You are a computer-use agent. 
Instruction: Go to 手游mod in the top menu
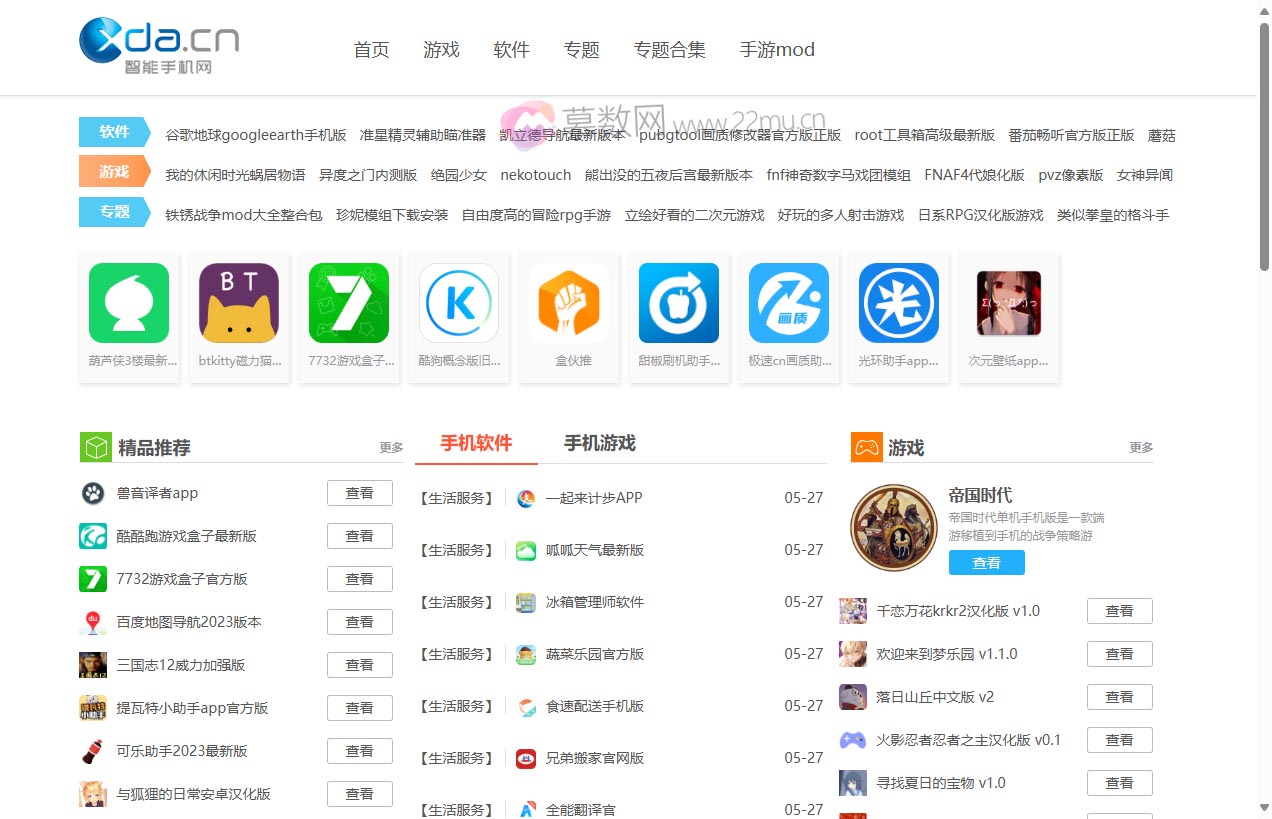click(777, 50)
